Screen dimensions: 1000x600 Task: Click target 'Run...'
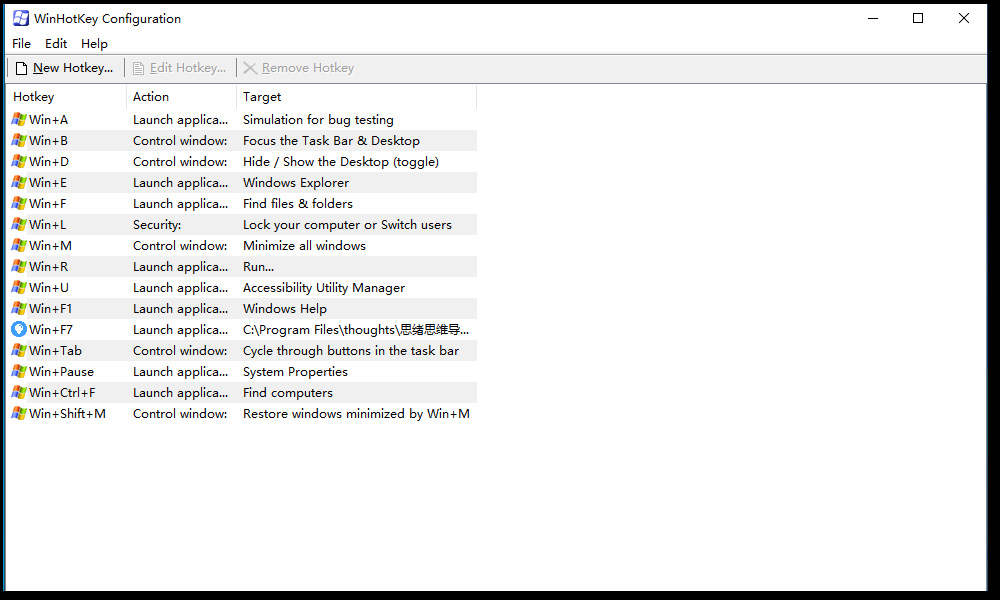[258, 267]
